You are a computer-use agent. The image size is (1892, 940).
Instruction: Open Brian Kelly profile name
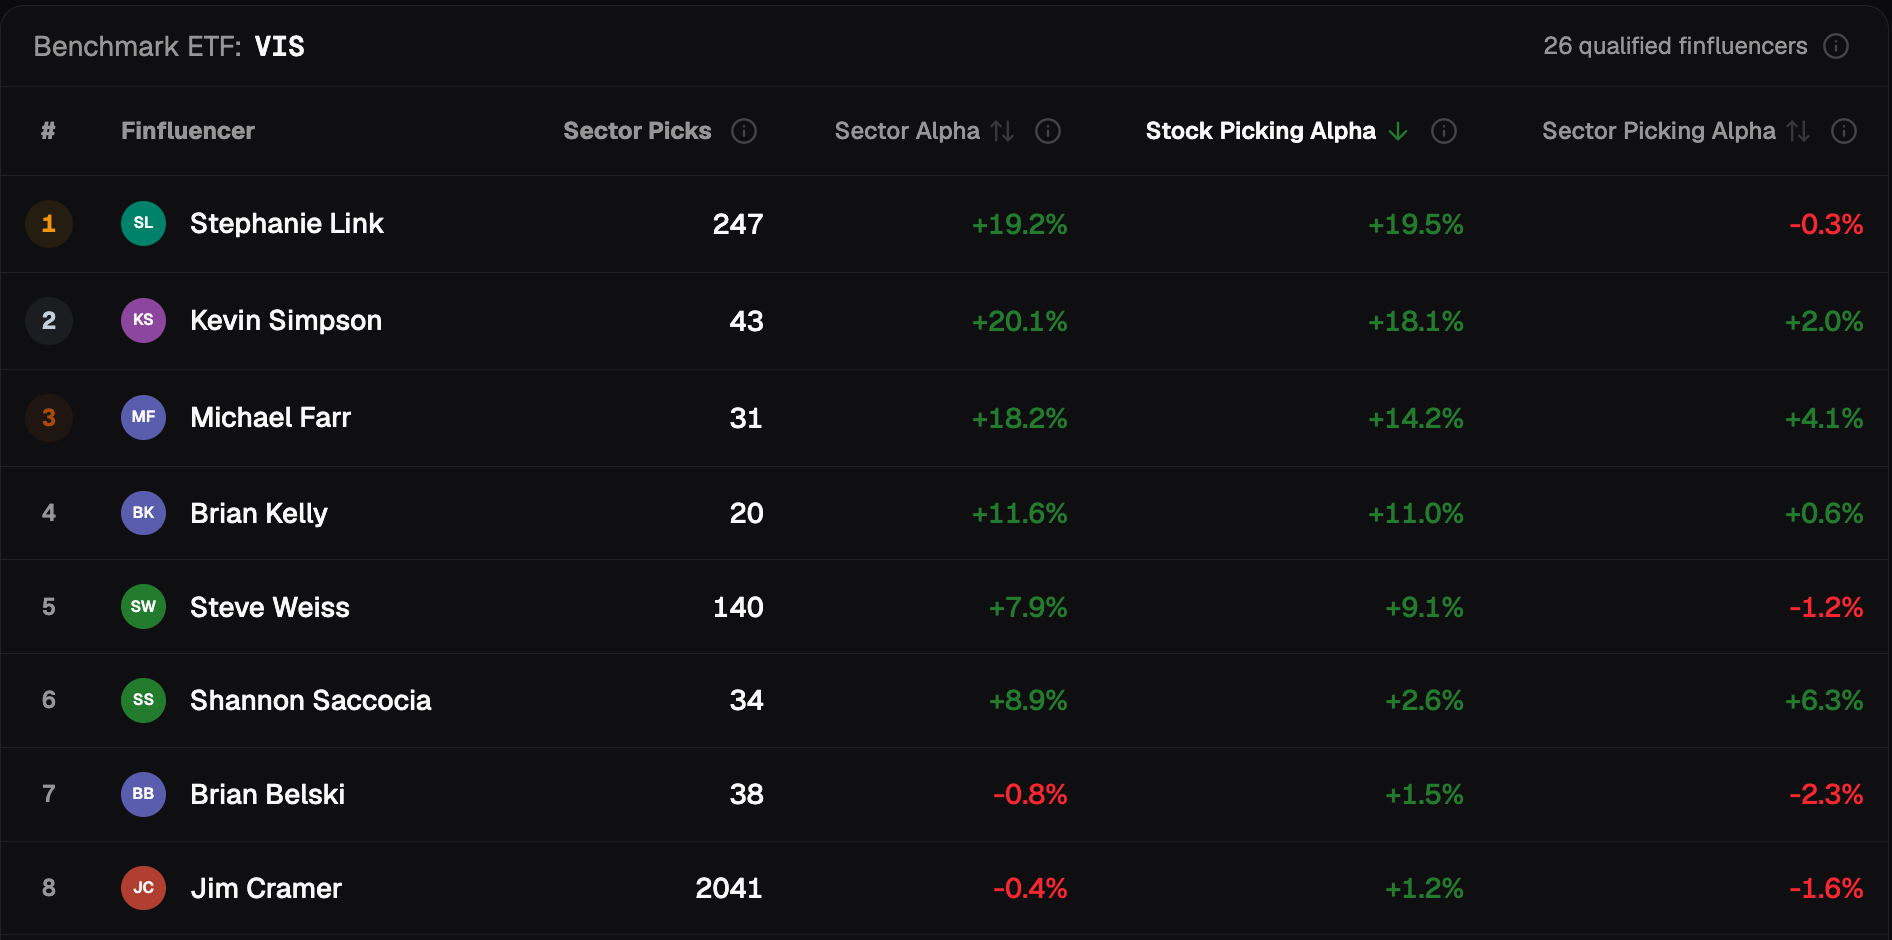point(259,514)
